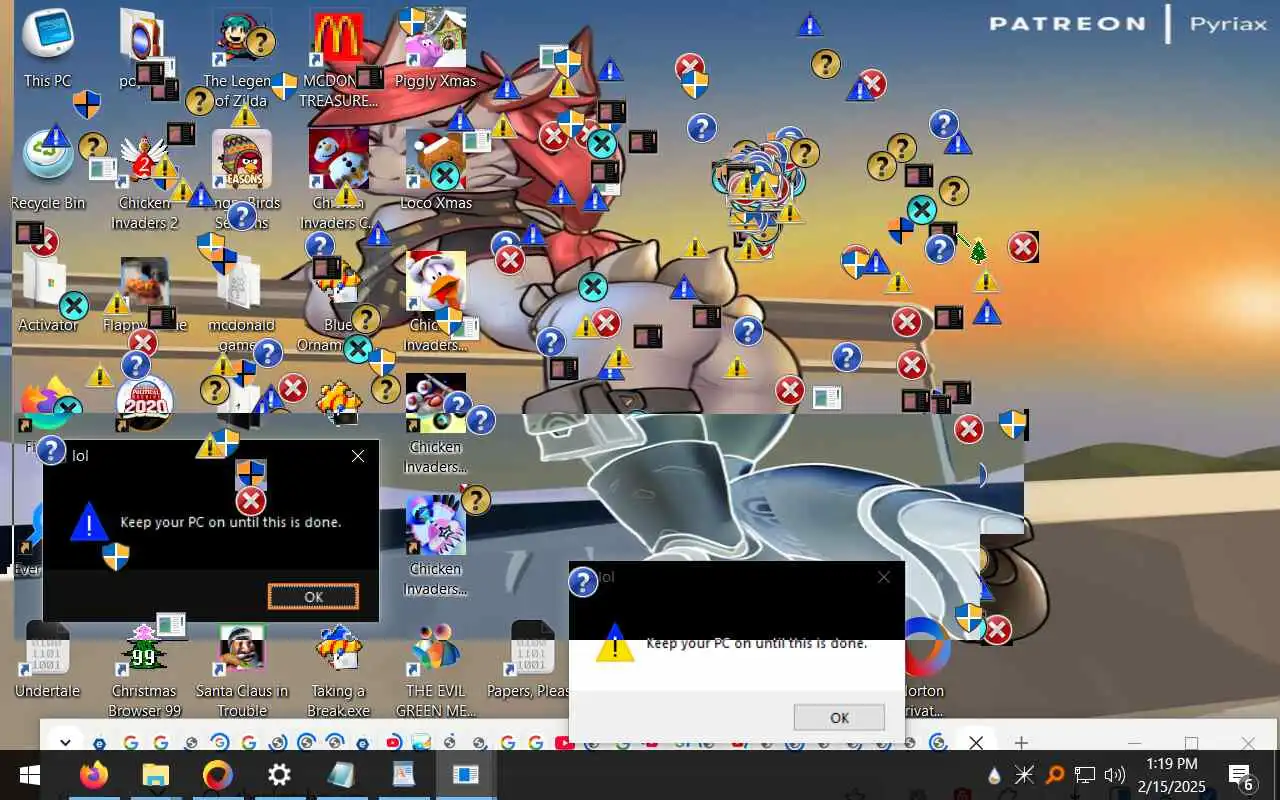Open the Recycle Bin on the desktop
Image resolution: width=1280 pixels, height=800 pixels.
(47, 170)
